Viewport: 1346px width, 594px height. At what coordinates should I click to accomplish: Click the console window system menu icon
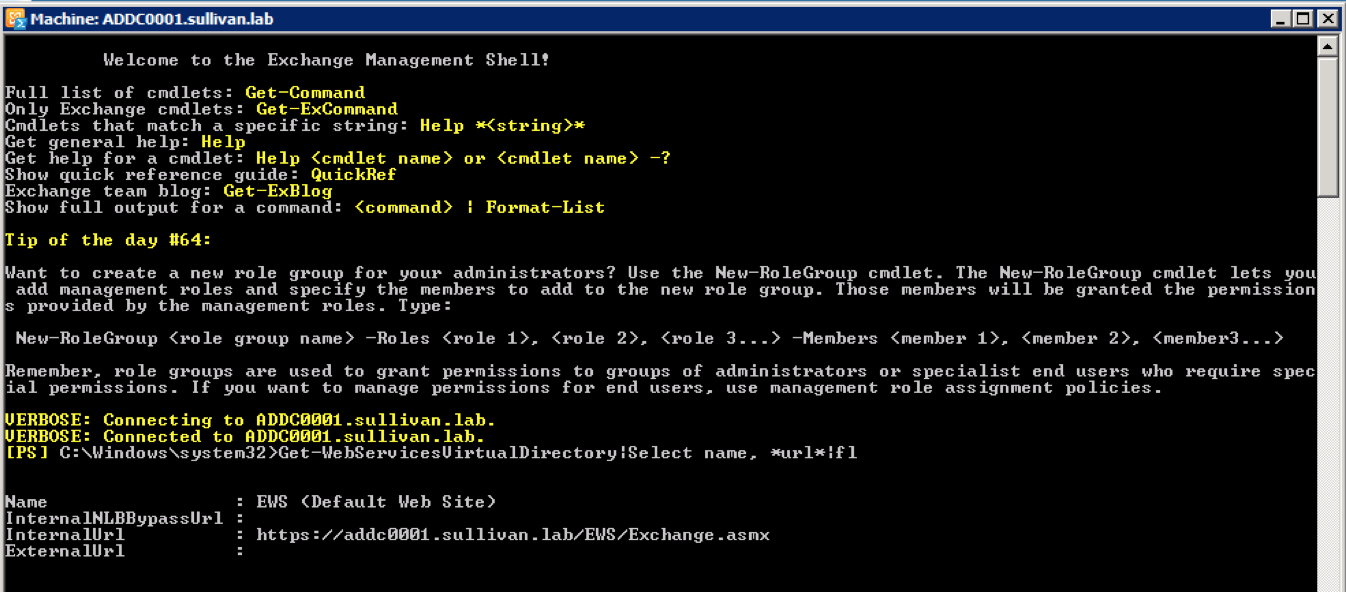[15, 18]
